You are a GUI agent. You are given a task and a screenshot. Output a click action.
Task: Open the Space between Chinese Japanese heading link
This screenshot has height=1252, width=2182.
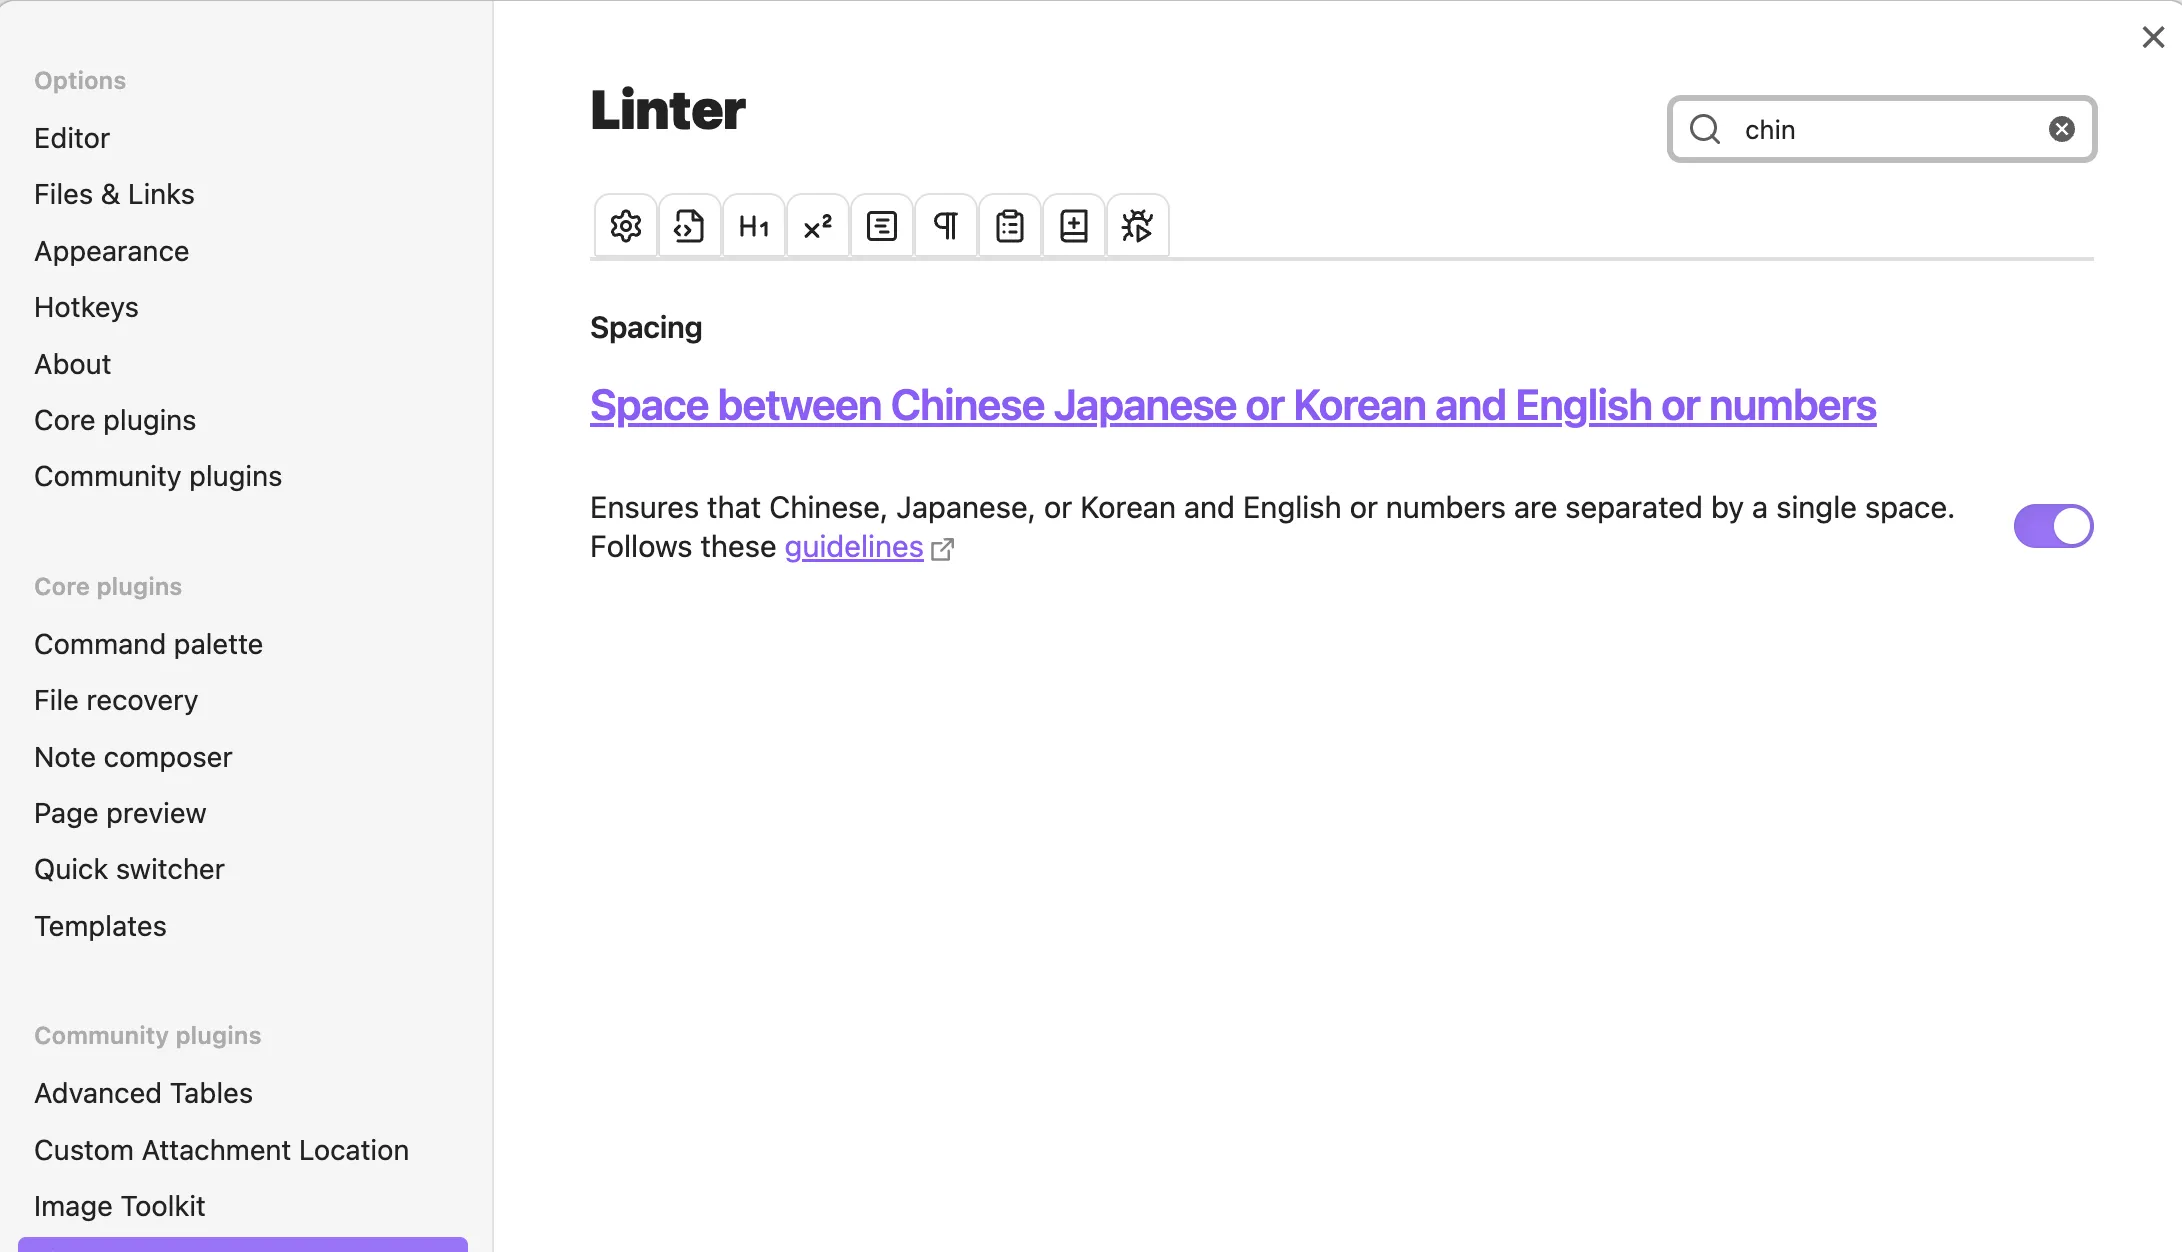click(x=1232, y=406)
